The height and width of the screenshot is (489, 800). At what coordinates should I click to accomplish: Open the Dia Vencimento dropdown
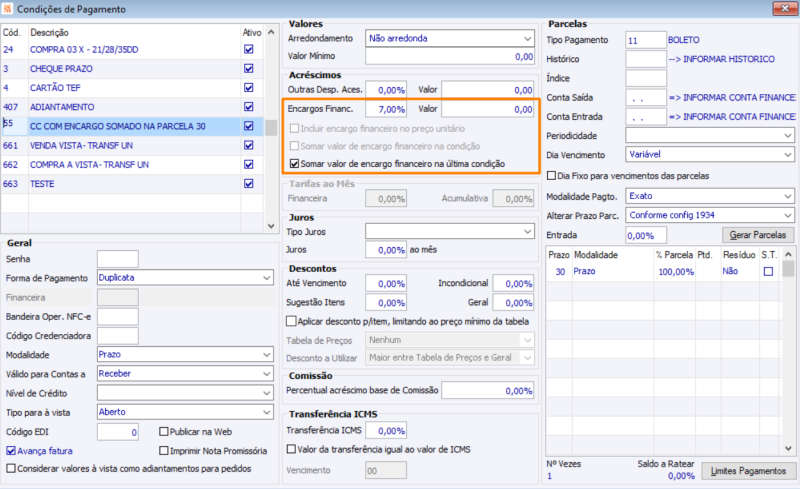[x=789, y=155]
